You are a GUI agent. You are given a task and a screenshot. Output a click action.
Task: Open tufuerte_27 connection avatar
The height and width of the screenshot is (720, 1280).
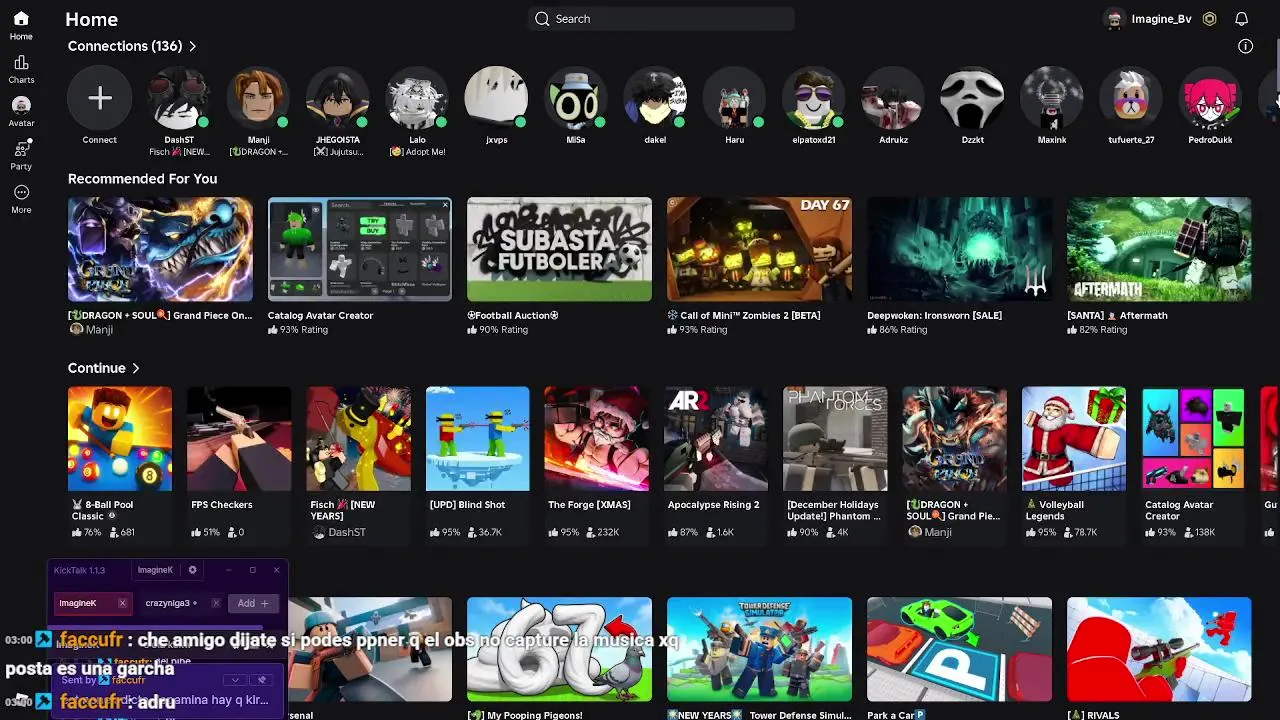(x=1131, y=98)
